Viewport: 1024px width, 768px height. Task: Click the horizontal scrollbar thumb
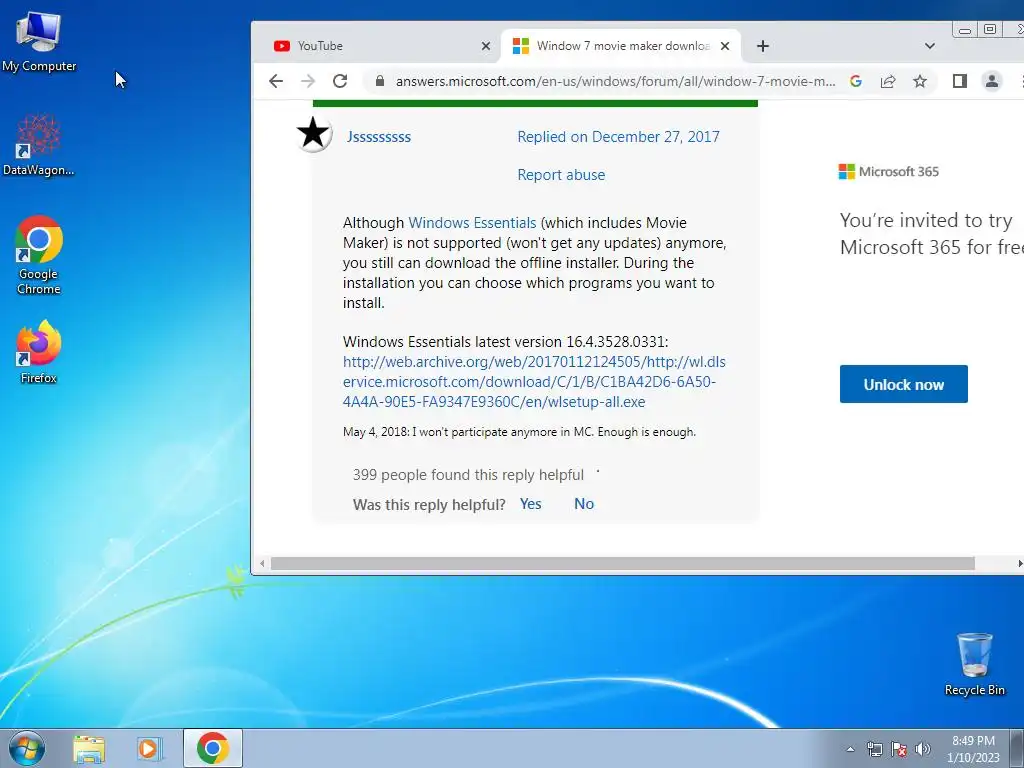pyautogui.click(x=622, y=564)
